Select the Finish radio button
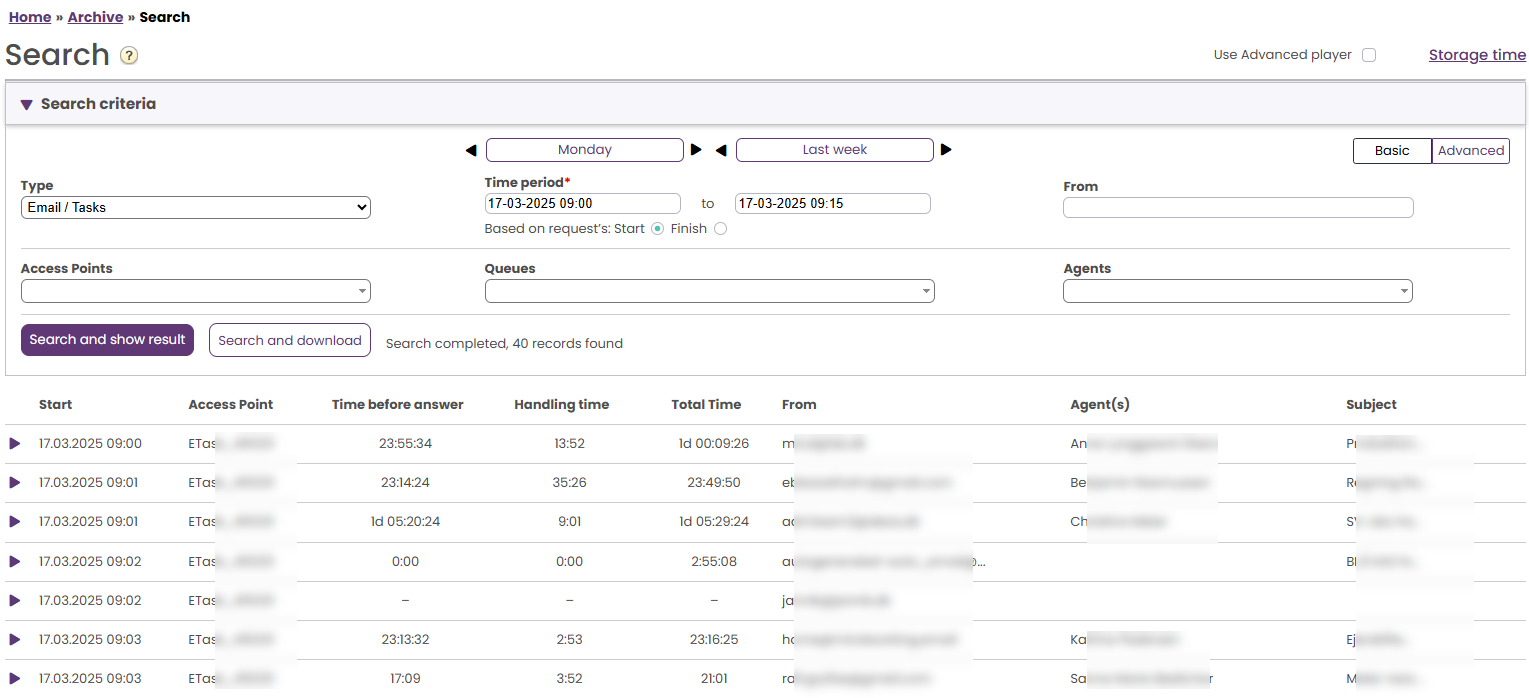This screenshot has height=698, width=1529. [x=721, y=229]
